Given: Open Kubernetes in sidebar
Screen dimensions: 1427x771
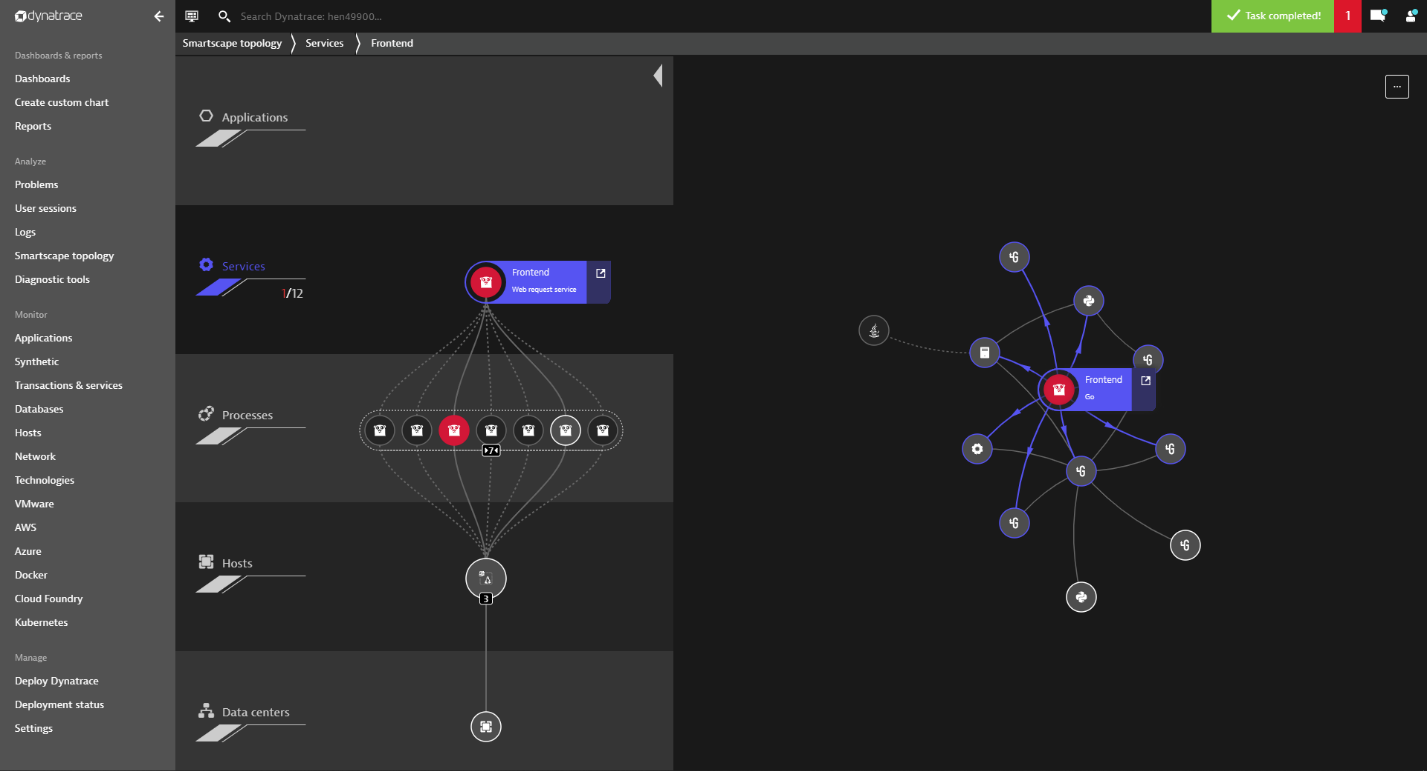Looking at the screenshot, I should (42, 622).
